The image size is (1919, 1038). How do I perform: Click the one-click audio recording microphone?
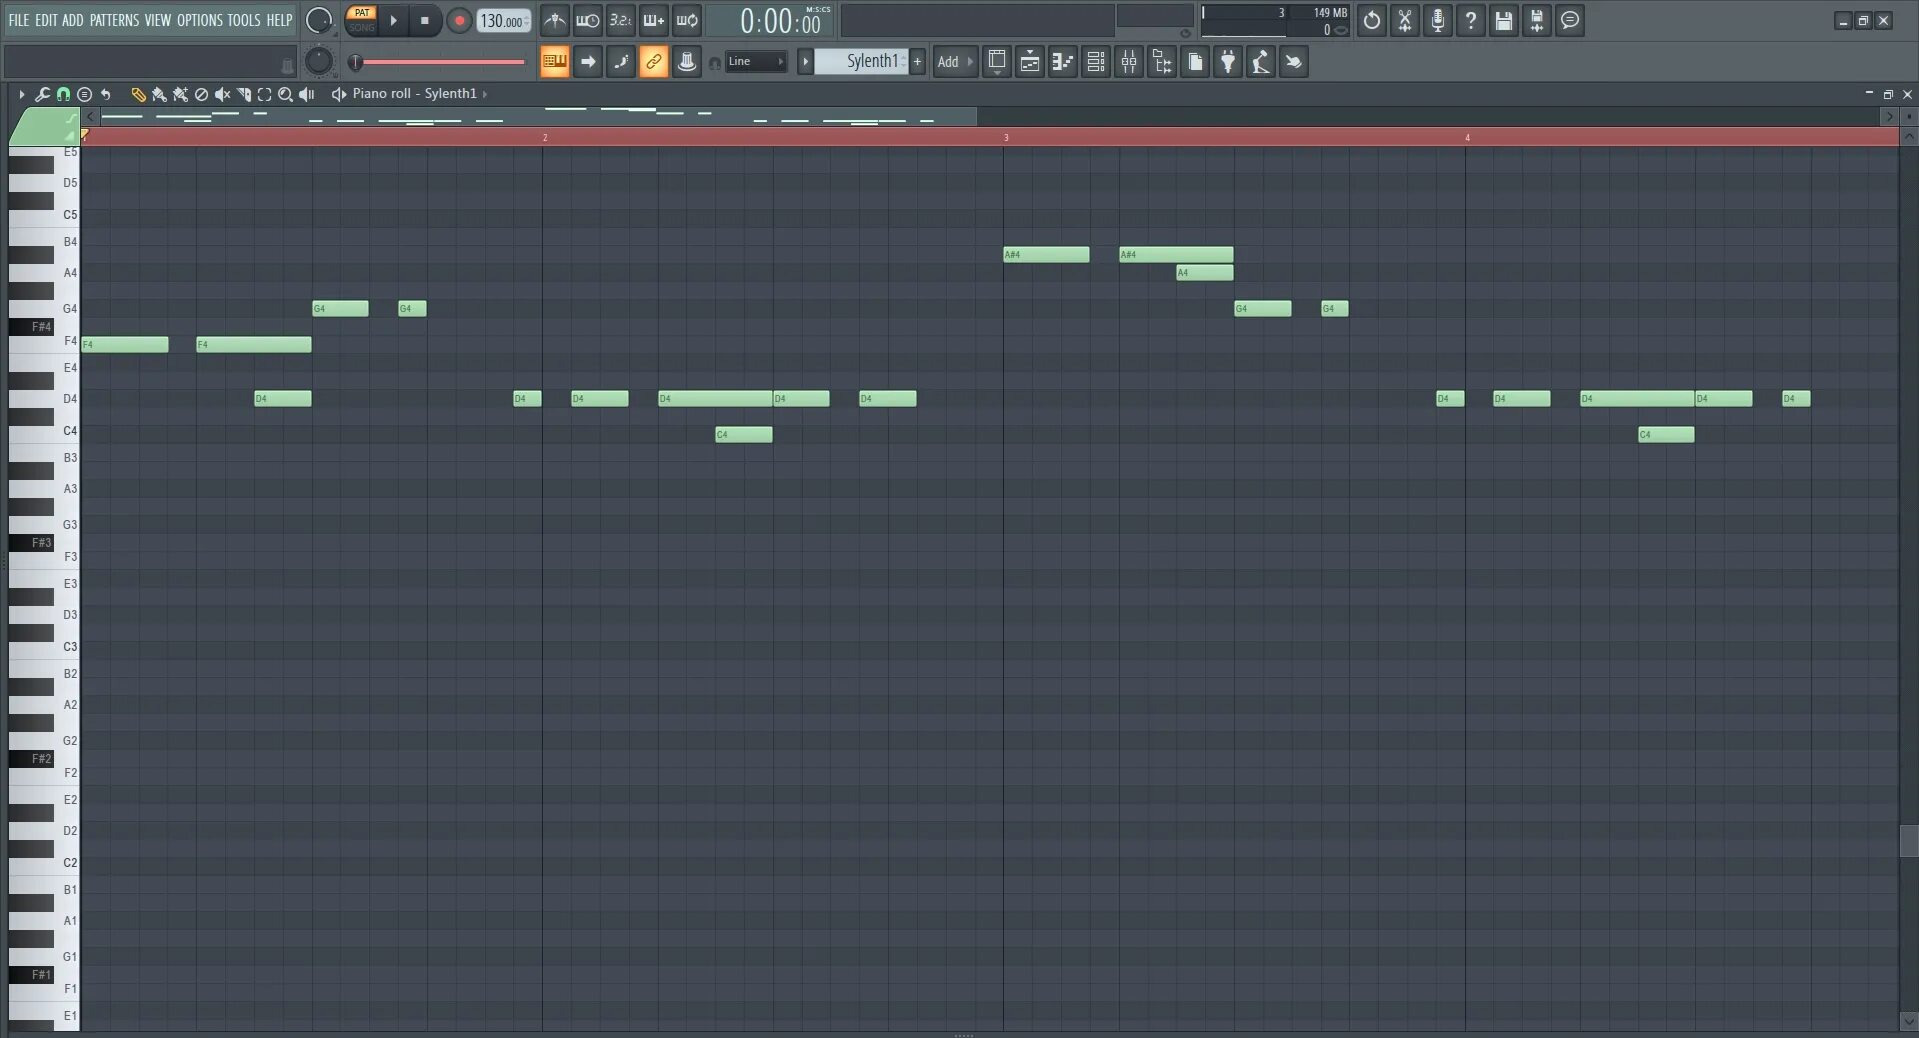(x=1438, y=20)
